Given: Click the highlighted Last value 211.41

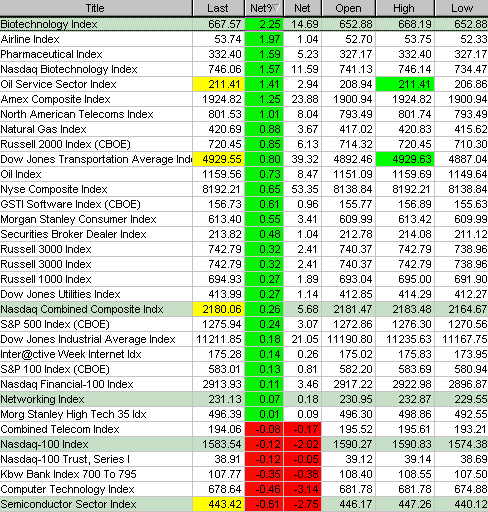Looking at the screenshot, I should coord(219,84).
